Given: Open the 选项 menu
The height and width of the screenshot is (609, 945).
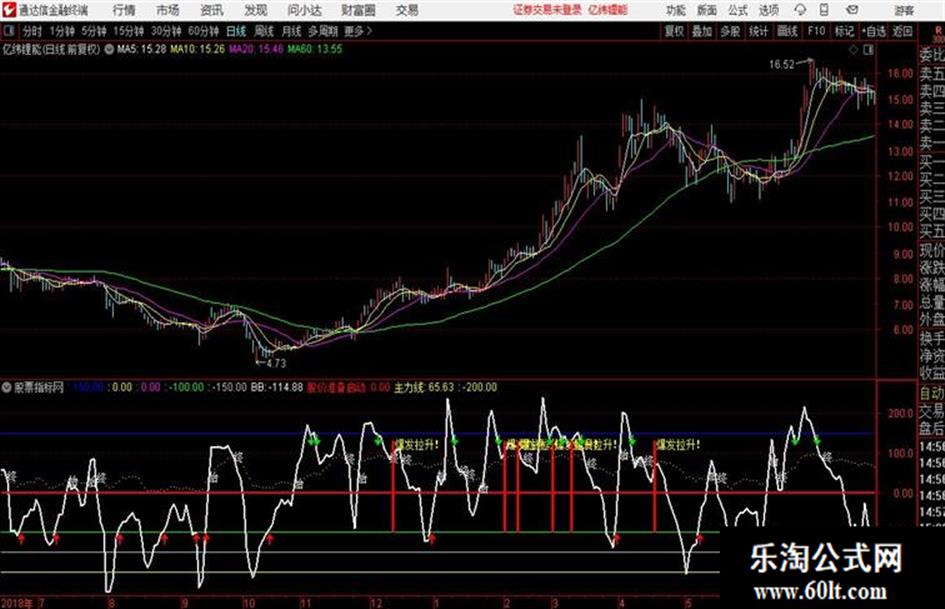Looking at the screenshot, I should point(769,10).
